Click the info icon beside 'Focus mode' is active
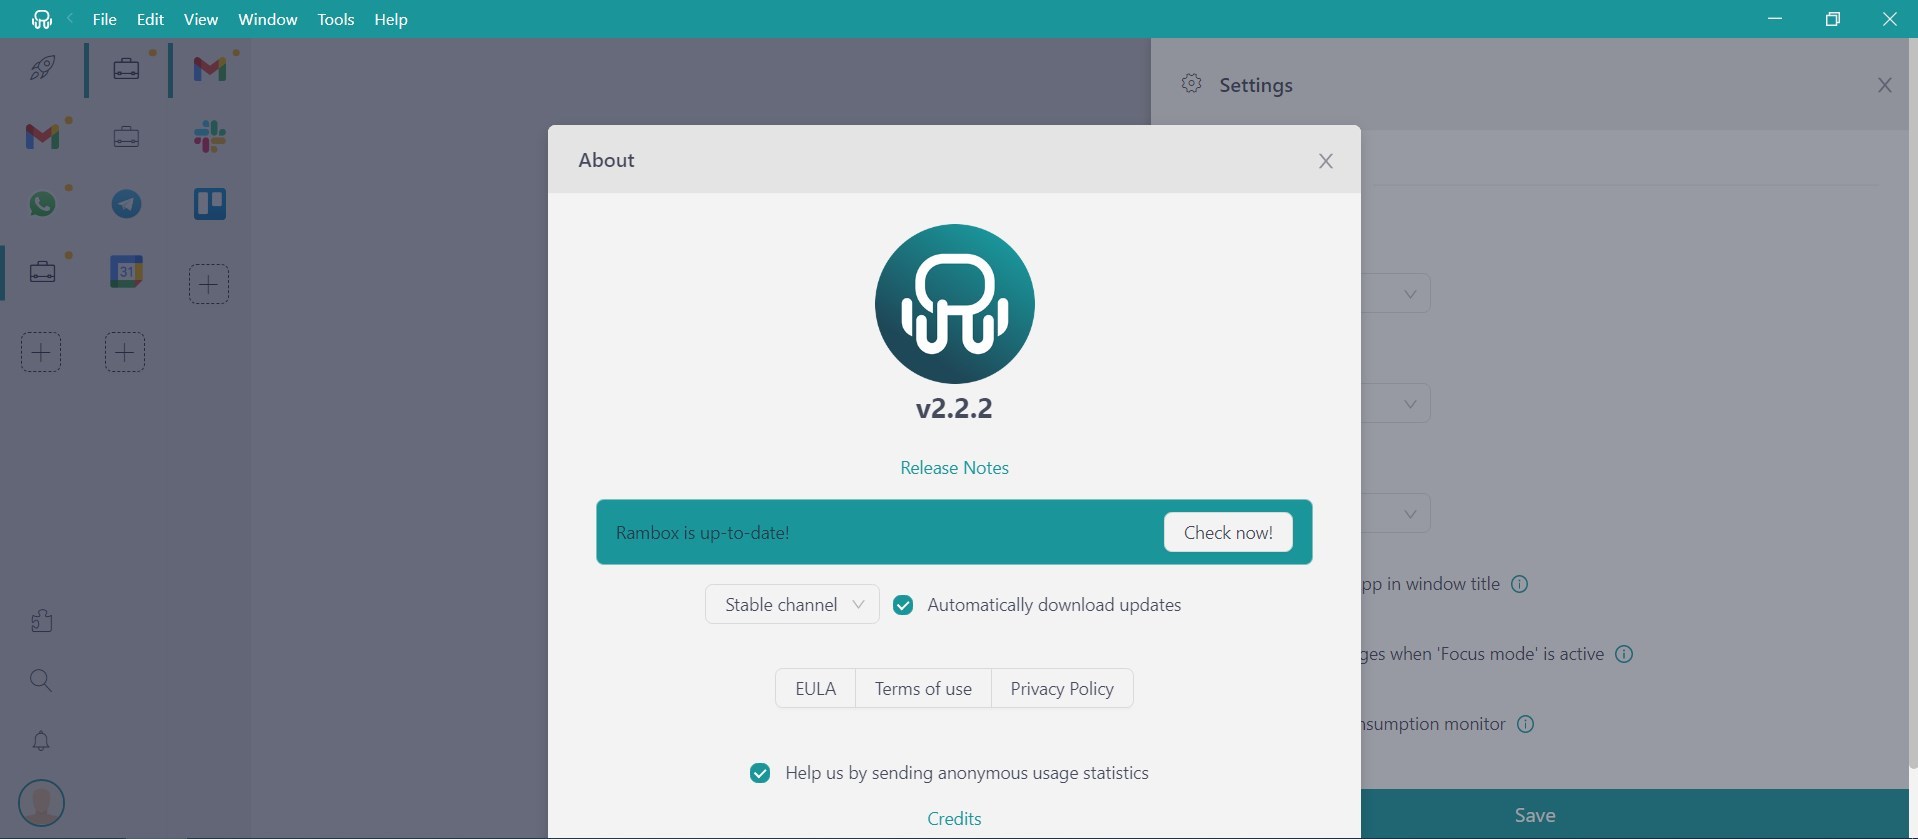The image size is (1918, 839). [1625, 654]
